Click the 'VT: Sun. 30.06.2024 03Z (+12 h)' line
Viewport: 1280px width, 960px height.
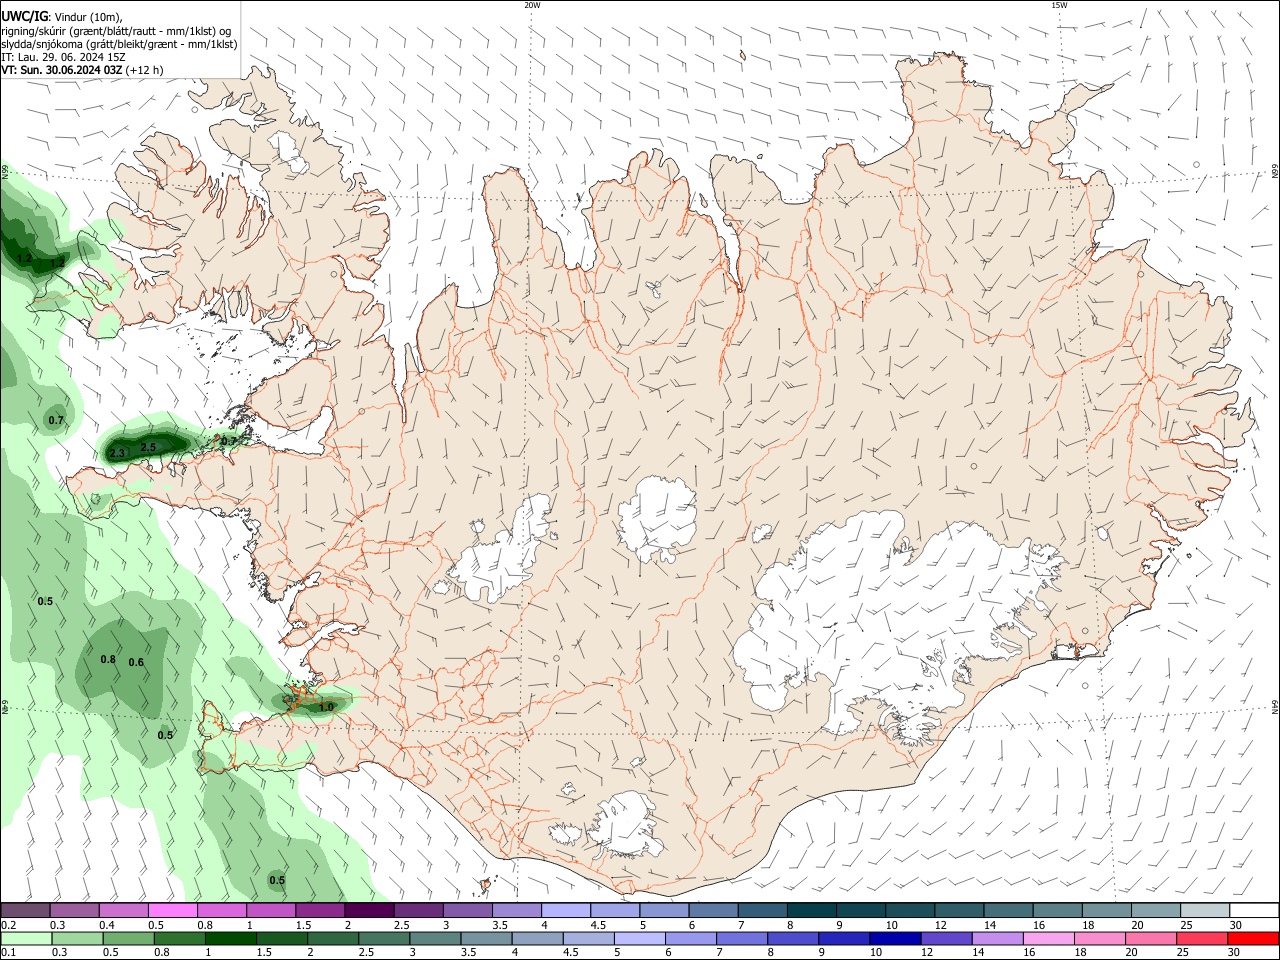[82, 70]
